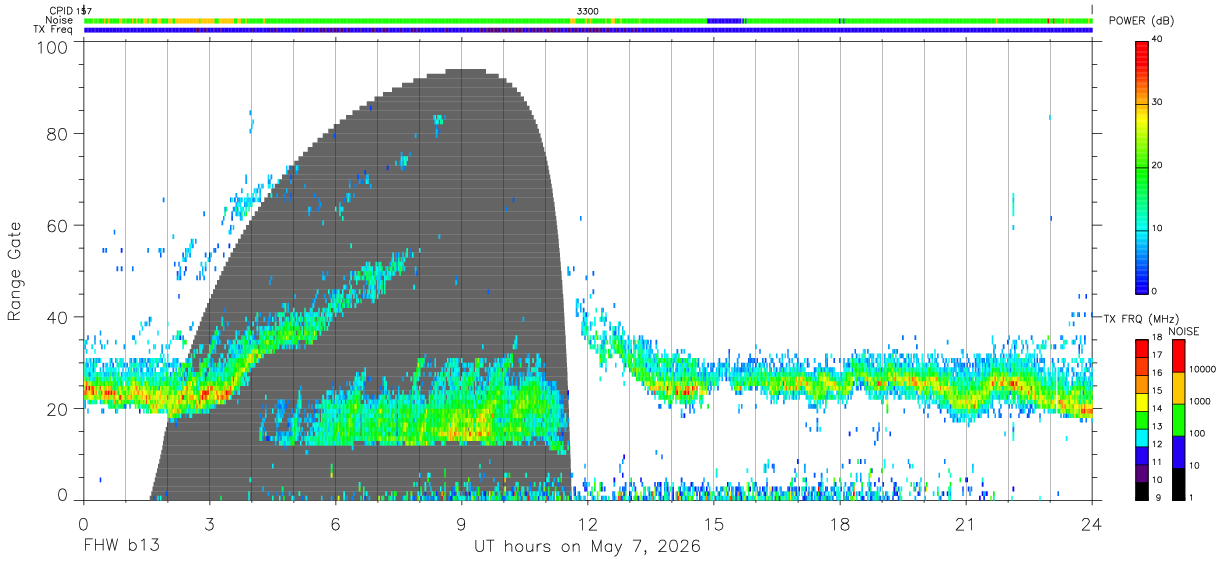Viewport: 1228px width, 567px height.
Task: Click UT hour tick 12
Action: [587, 523]
